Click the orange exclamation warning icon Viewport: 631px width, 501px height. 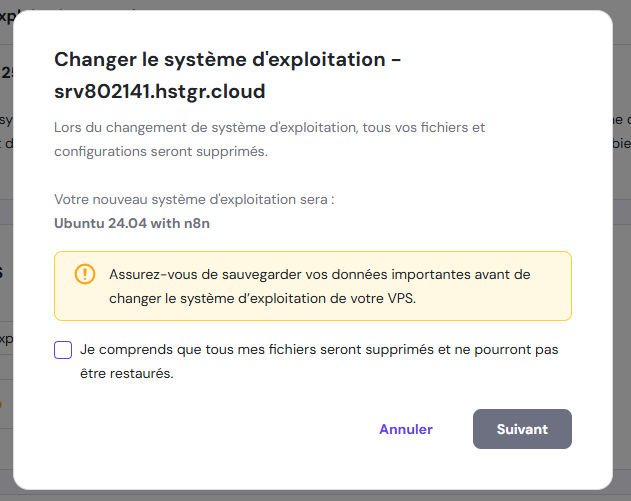tap(85, 274)
